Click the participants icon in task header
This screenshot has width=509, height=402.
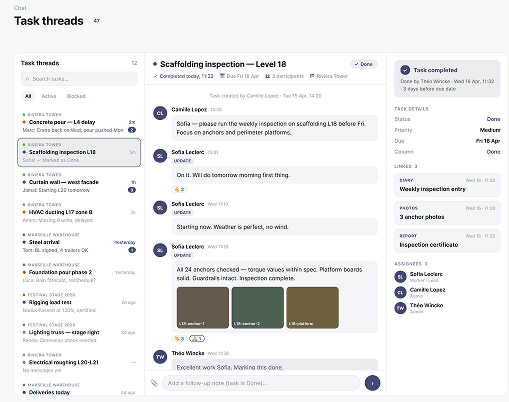pyautogui.click(x=267, y=76)
